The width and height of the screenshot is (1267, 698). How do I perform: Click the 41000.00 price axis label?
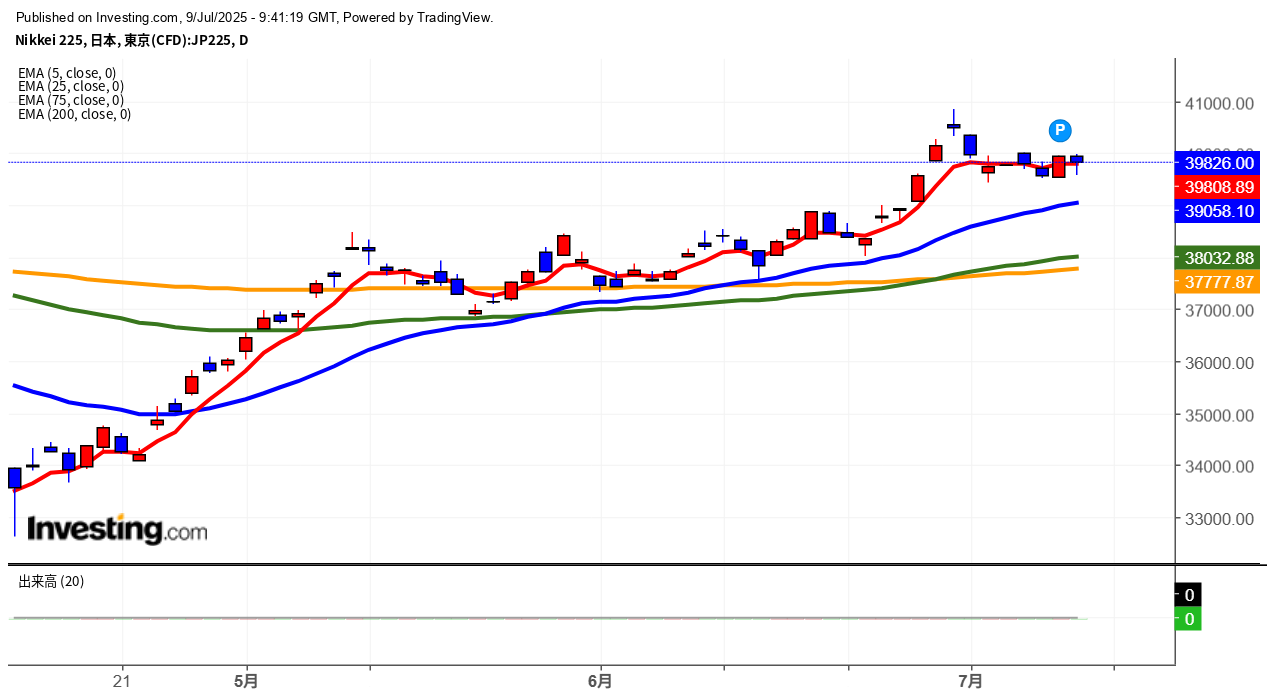(1219, 103)
